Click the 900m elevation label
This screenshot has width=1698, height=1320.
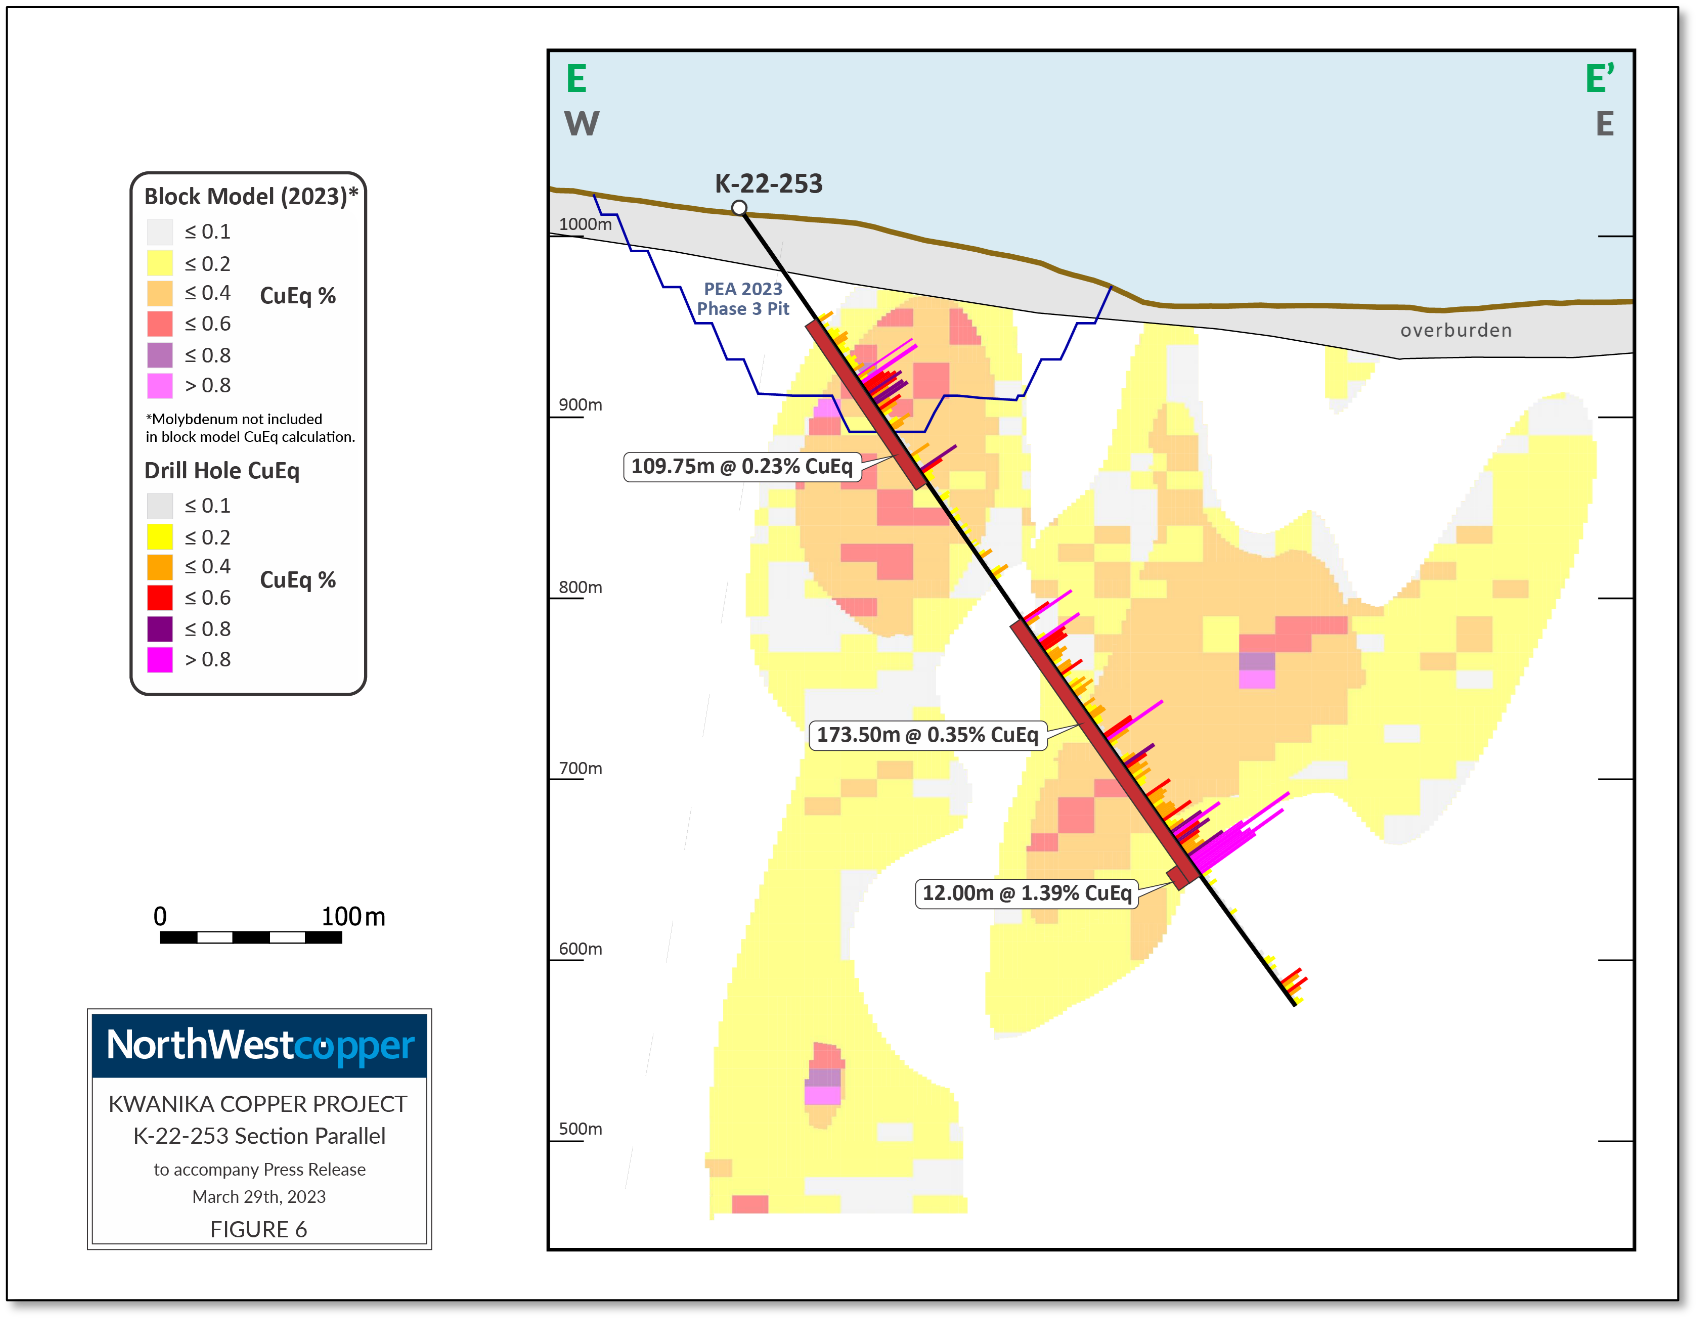tap(580, 405)
